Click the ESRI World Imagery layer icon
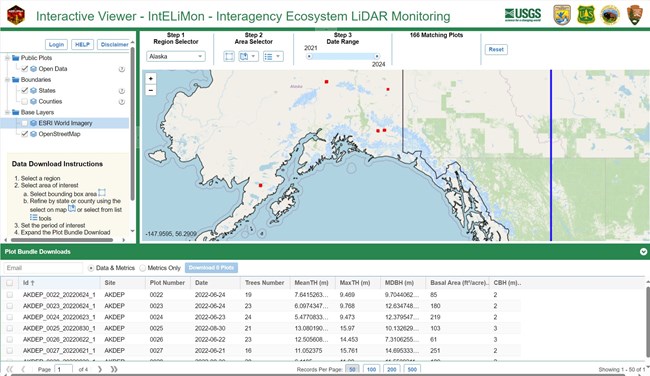This screenshot has width=650, height=376. pyautogui.click(x=34, y=123)
